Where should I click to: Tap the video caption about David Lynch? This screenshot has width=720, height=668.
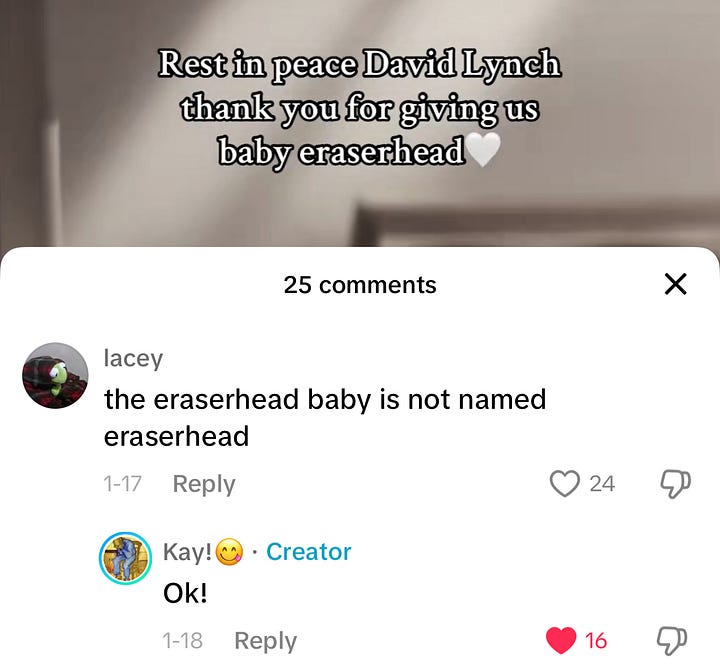click(x=360, y=107)
